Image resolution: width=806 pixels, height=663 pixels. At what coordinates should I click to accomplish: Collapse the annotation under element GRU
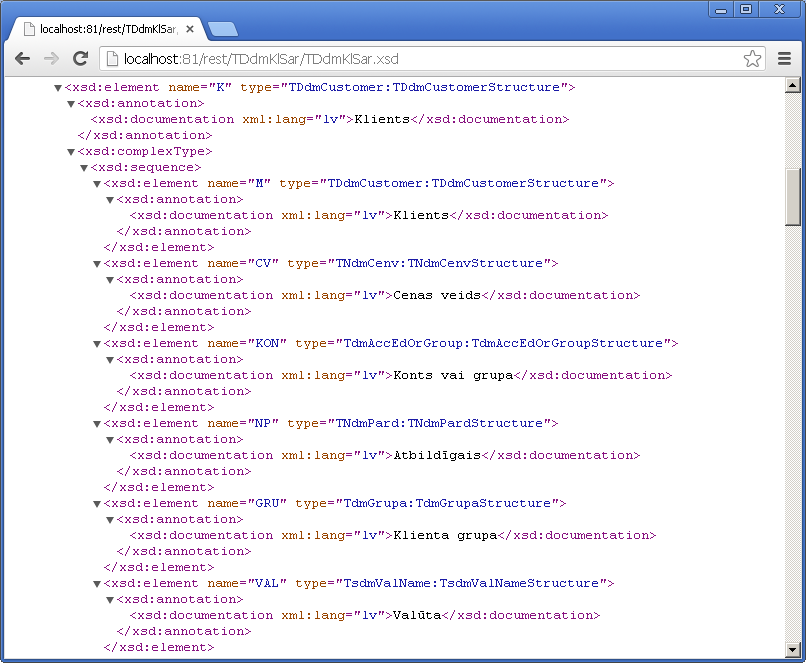[109, 520]
